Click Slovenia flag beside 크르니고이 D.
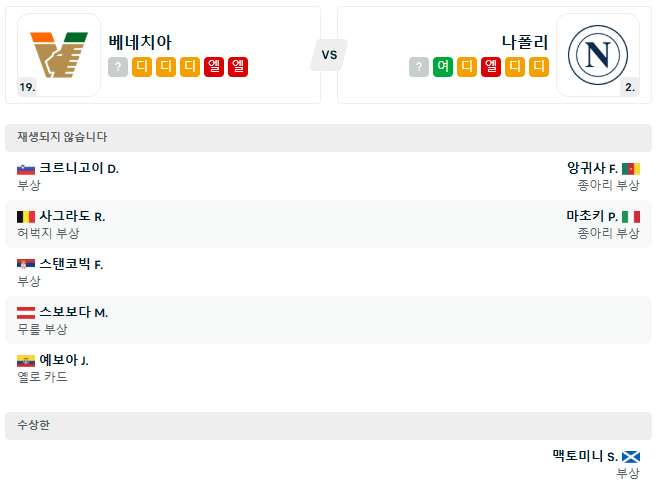 (x=26, y=169)
